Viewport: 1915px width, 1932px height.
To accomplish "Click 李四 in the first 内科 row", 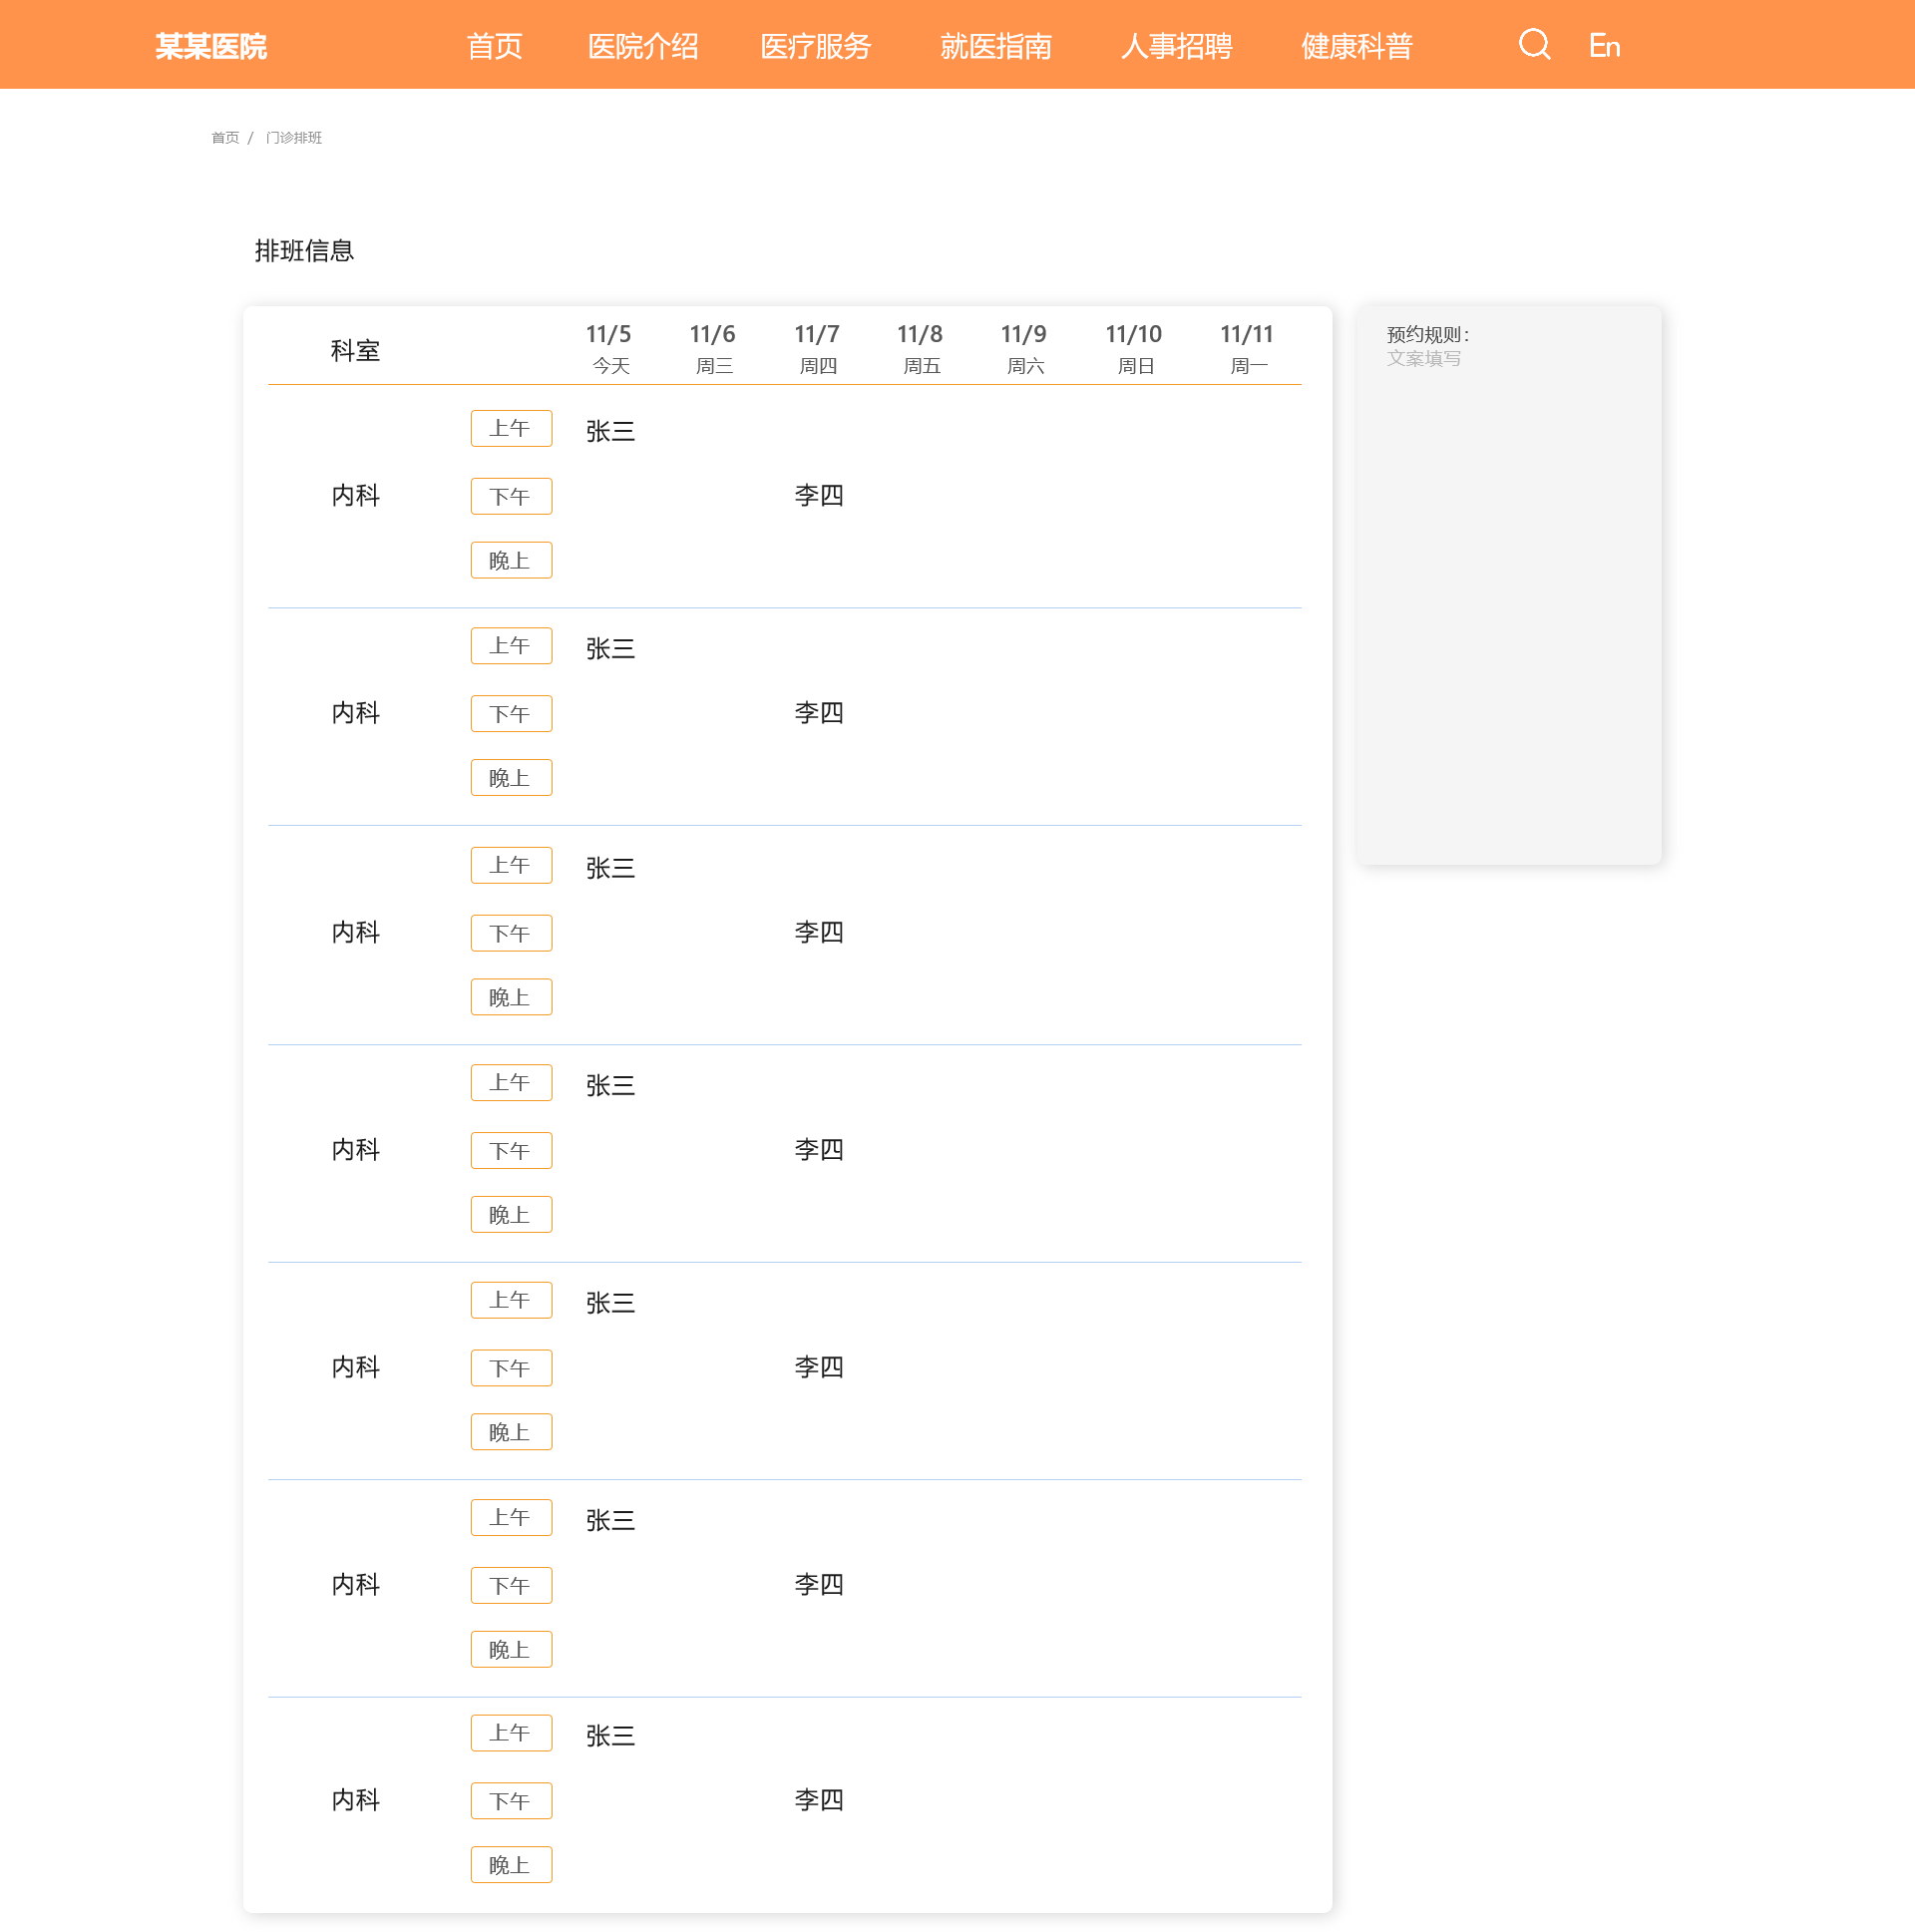I will 819,496.
